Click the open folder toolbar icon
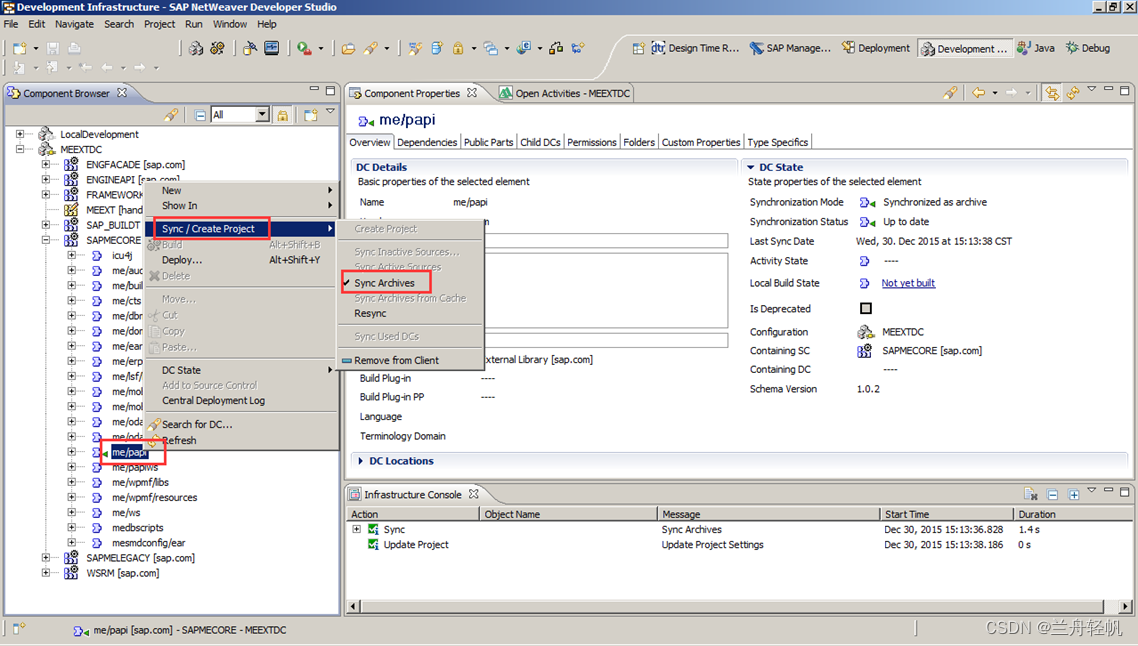This screenshot has height=646, width=1138. point(348,49)
